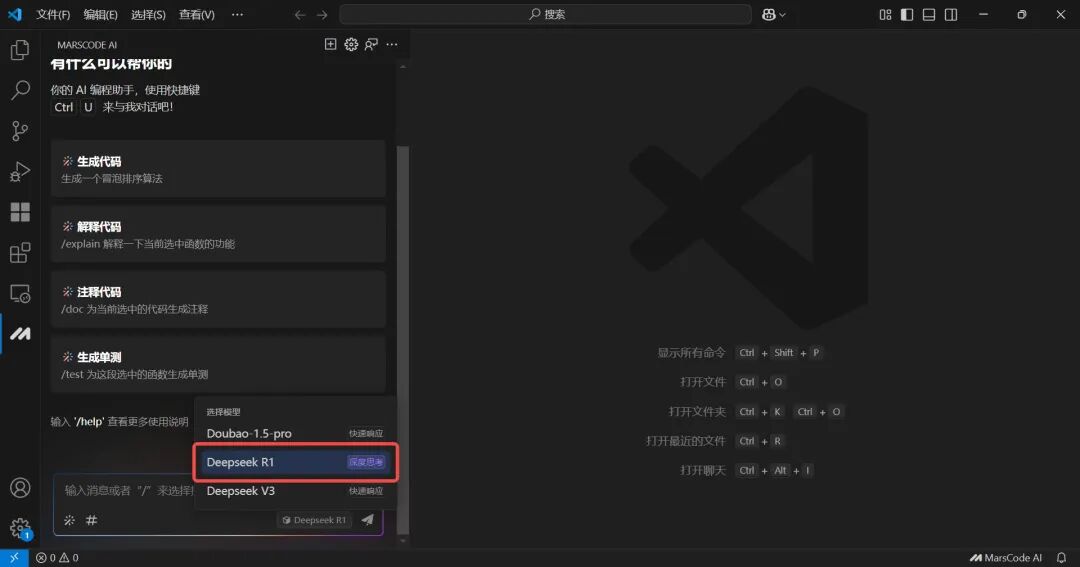Click the feedback icon in MarsCode header
Screen dimensions: 1080x567
[371, 44]
